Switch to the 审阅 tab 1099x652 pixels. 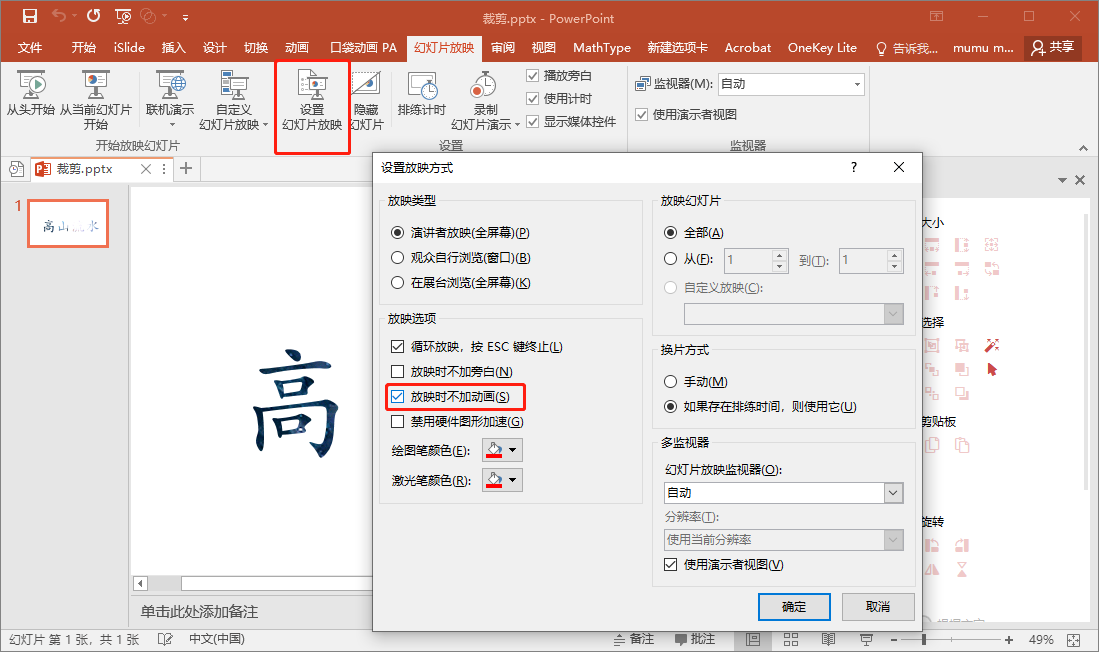(x=503, y=48)
